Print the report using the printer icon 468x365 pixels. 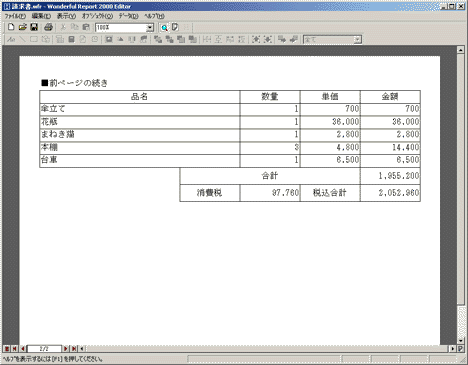click(x=48, y=27)
